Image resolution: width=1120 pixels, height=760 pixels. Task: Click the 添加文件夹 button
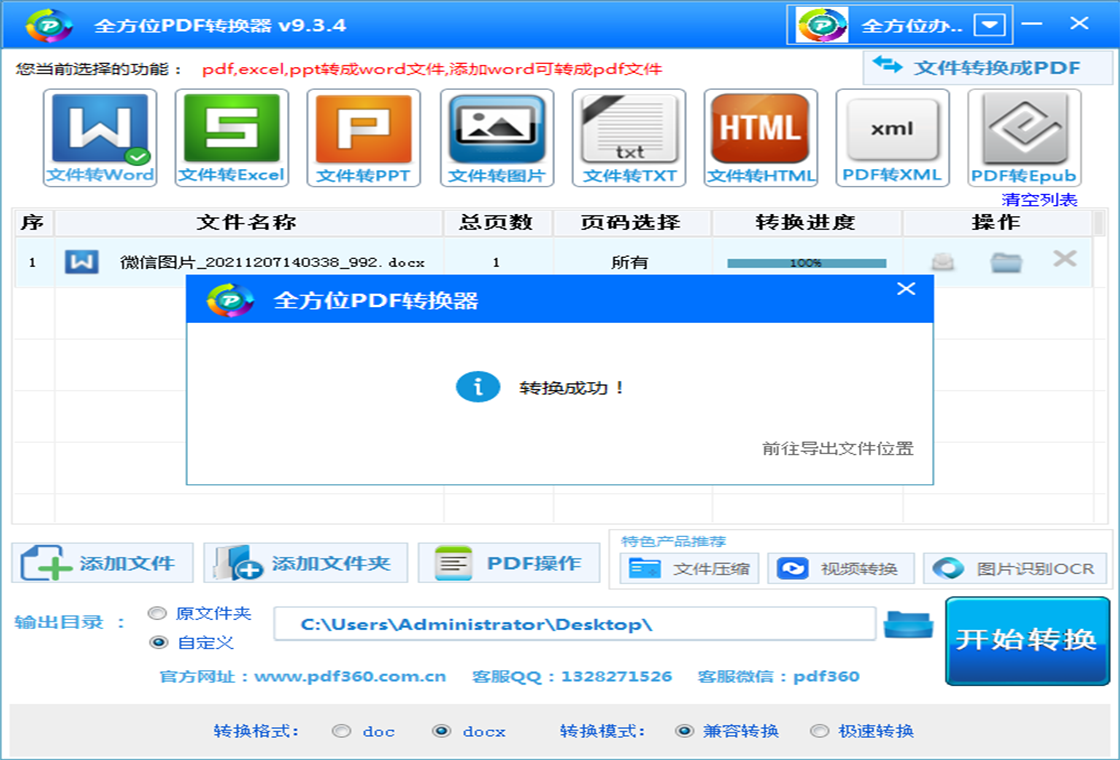(x=306, y=563)
